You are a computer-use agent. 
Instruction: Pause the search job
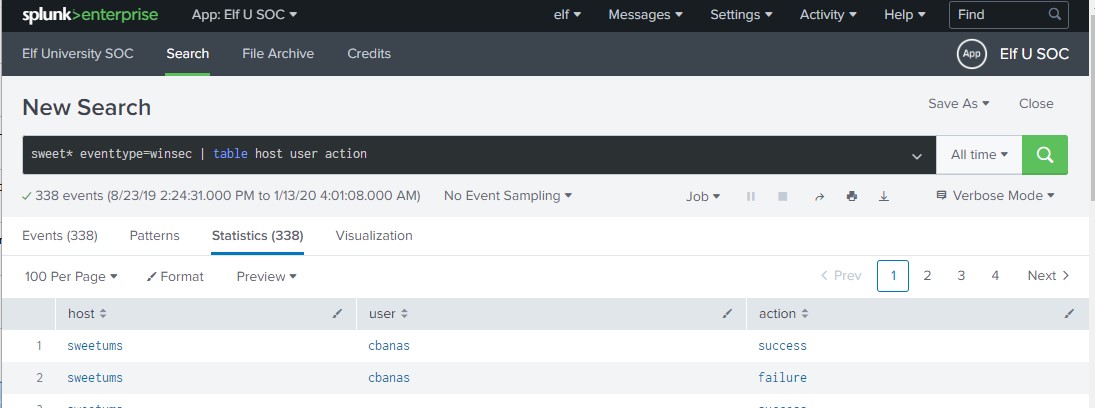pos(750,196)
